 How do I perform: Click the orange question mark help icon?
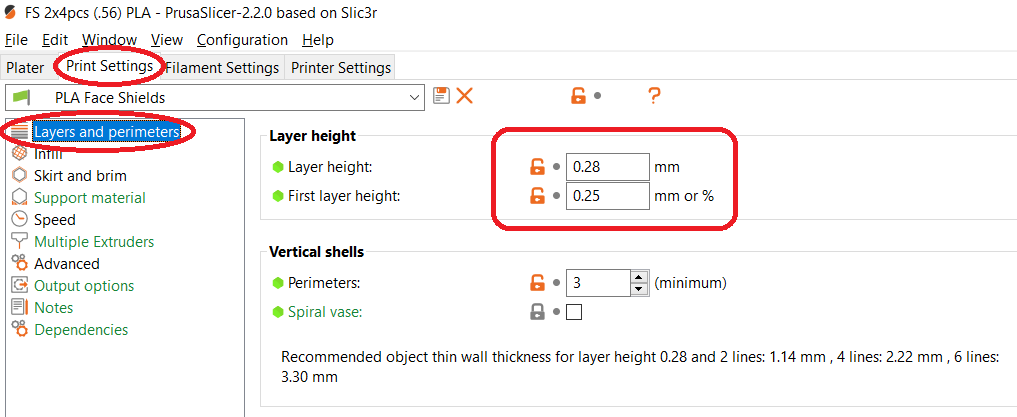(654, 96)
